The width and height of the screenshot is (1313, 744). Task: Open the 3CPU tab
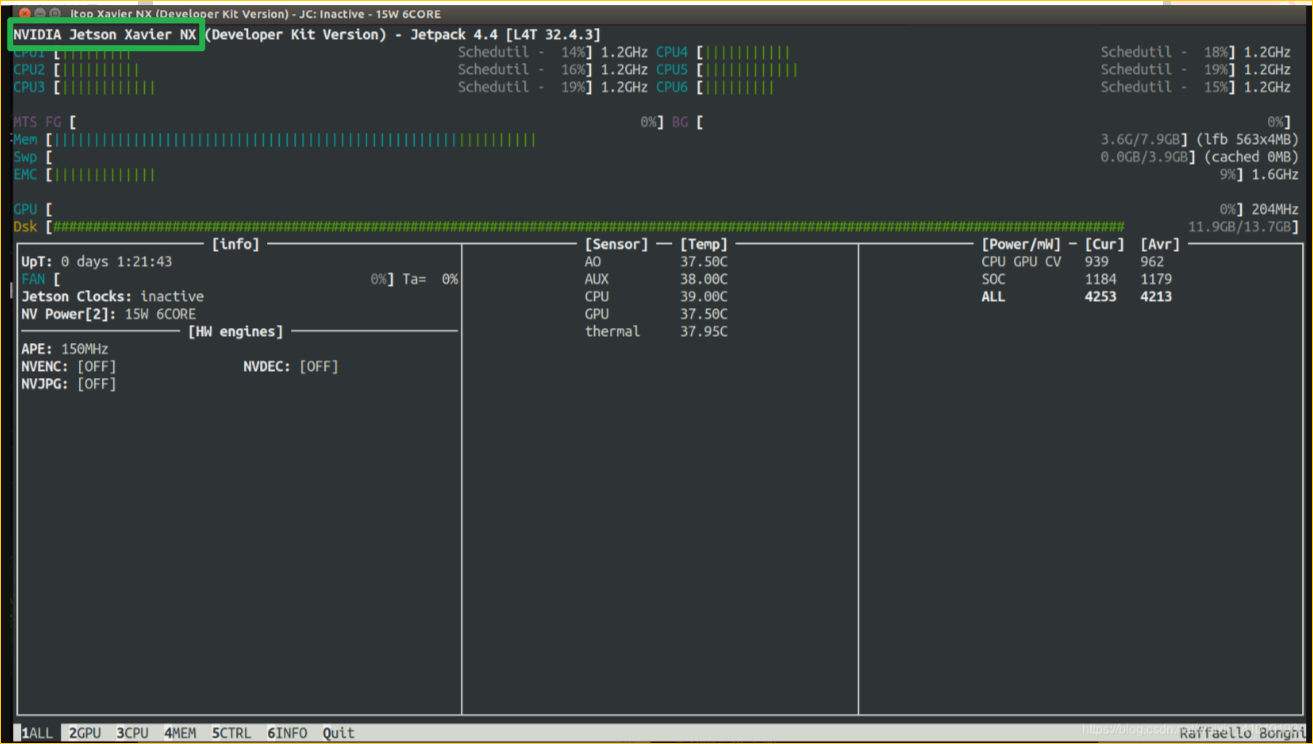(x=132, y=733)
